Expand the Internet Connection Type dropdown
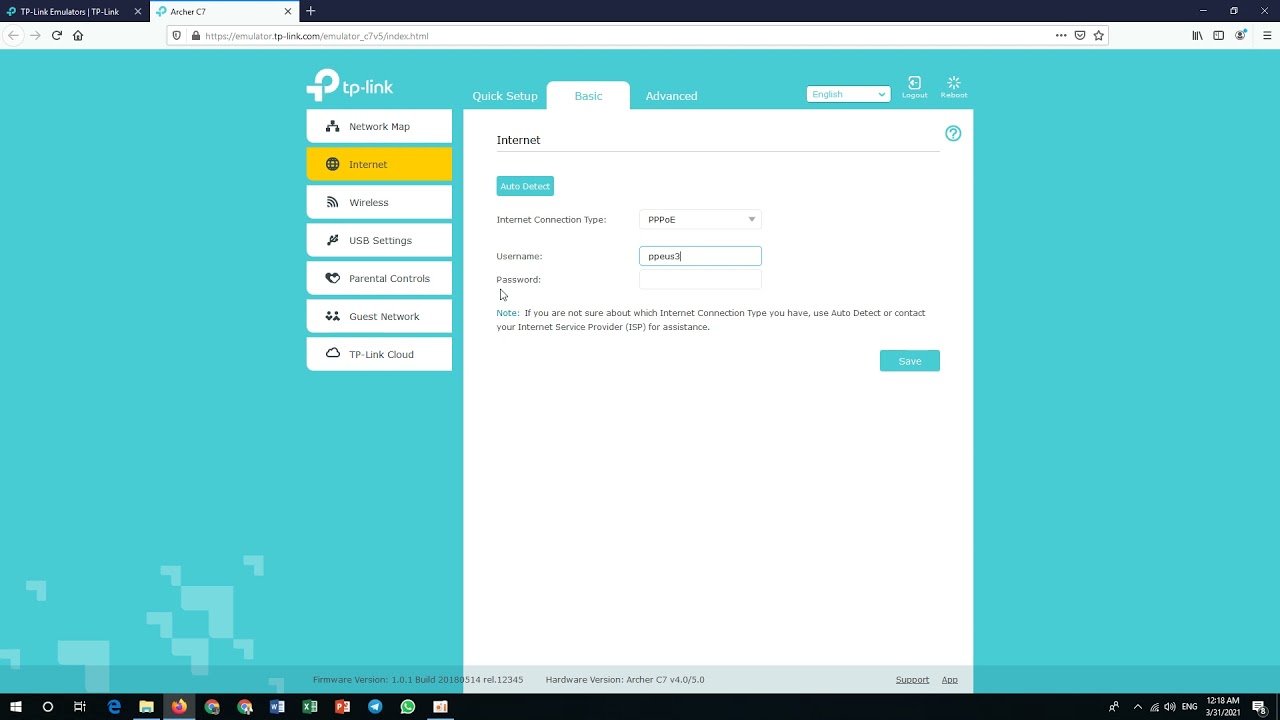1280x720 pixels. coord(700,219)
